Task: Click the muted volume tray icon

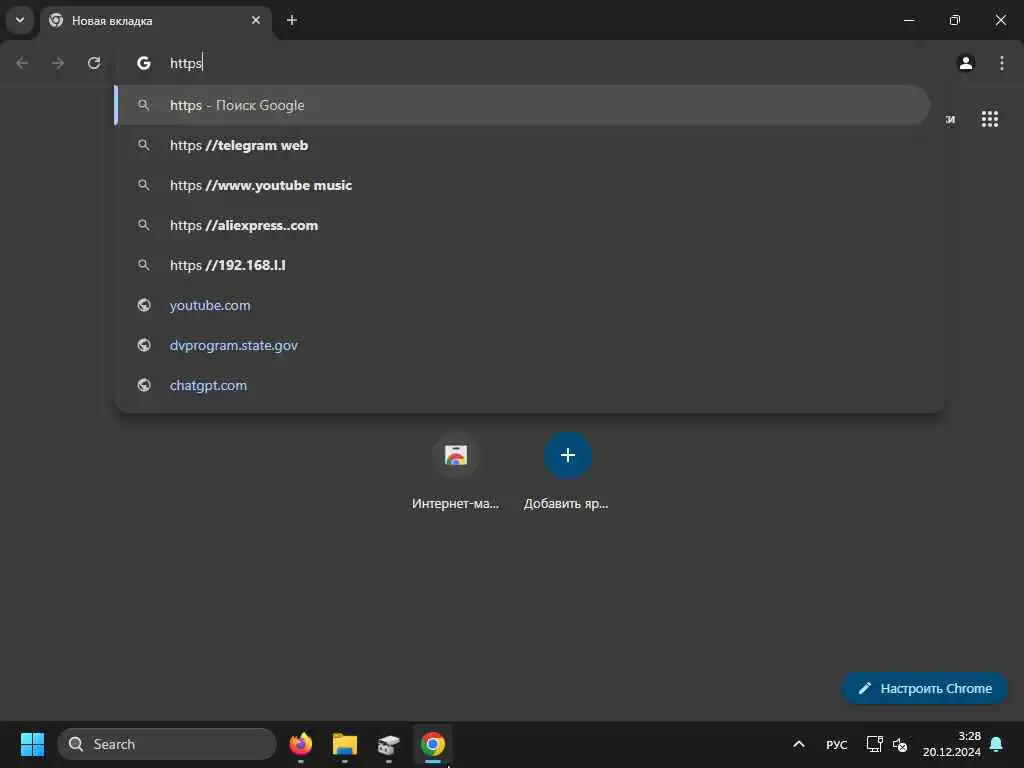Action: pos(900,744)
